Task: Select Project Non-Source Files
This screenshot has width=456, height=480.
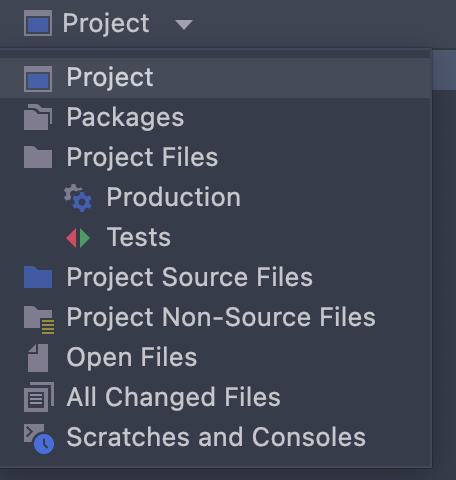Action: (215, 317)
